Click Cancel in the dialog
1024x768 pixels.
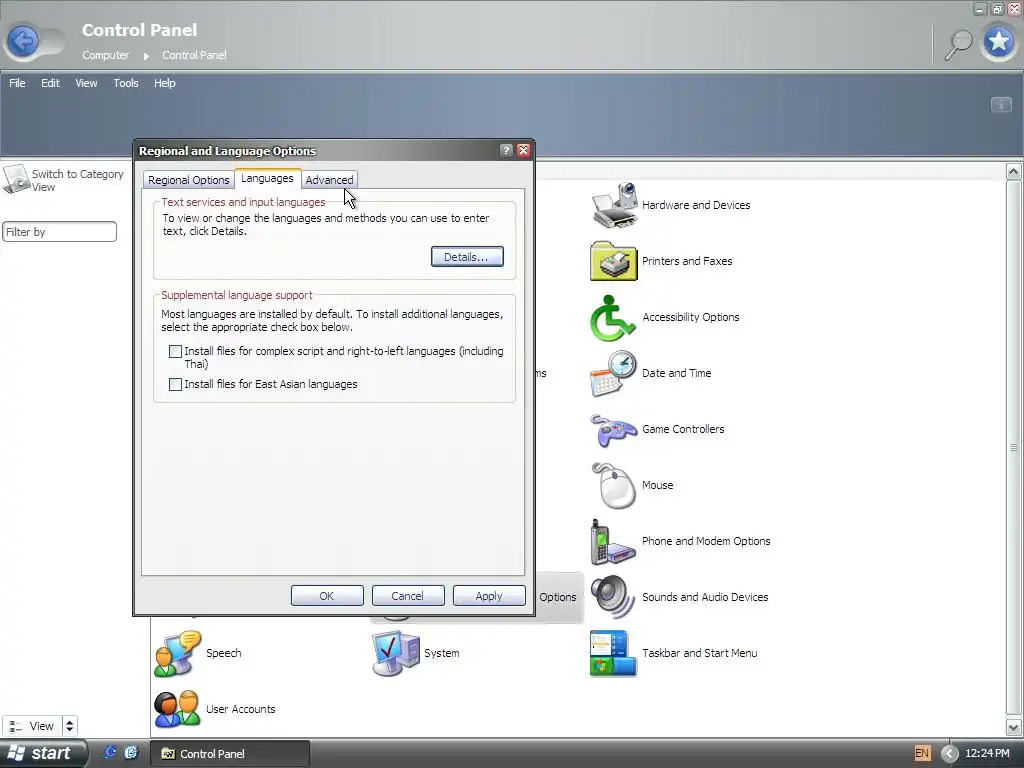point(408,596)
